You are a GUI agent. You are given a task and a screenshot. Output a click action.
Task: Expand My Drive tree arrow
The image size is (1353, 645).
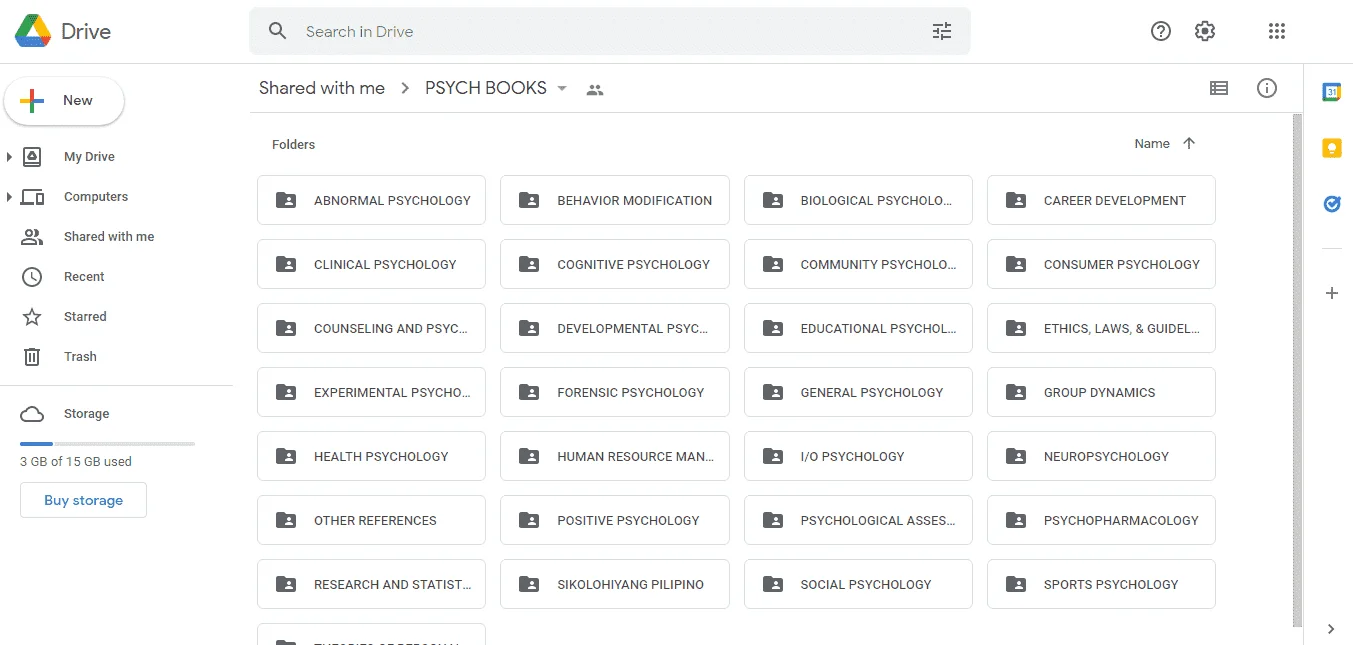[x=9, y=157]
